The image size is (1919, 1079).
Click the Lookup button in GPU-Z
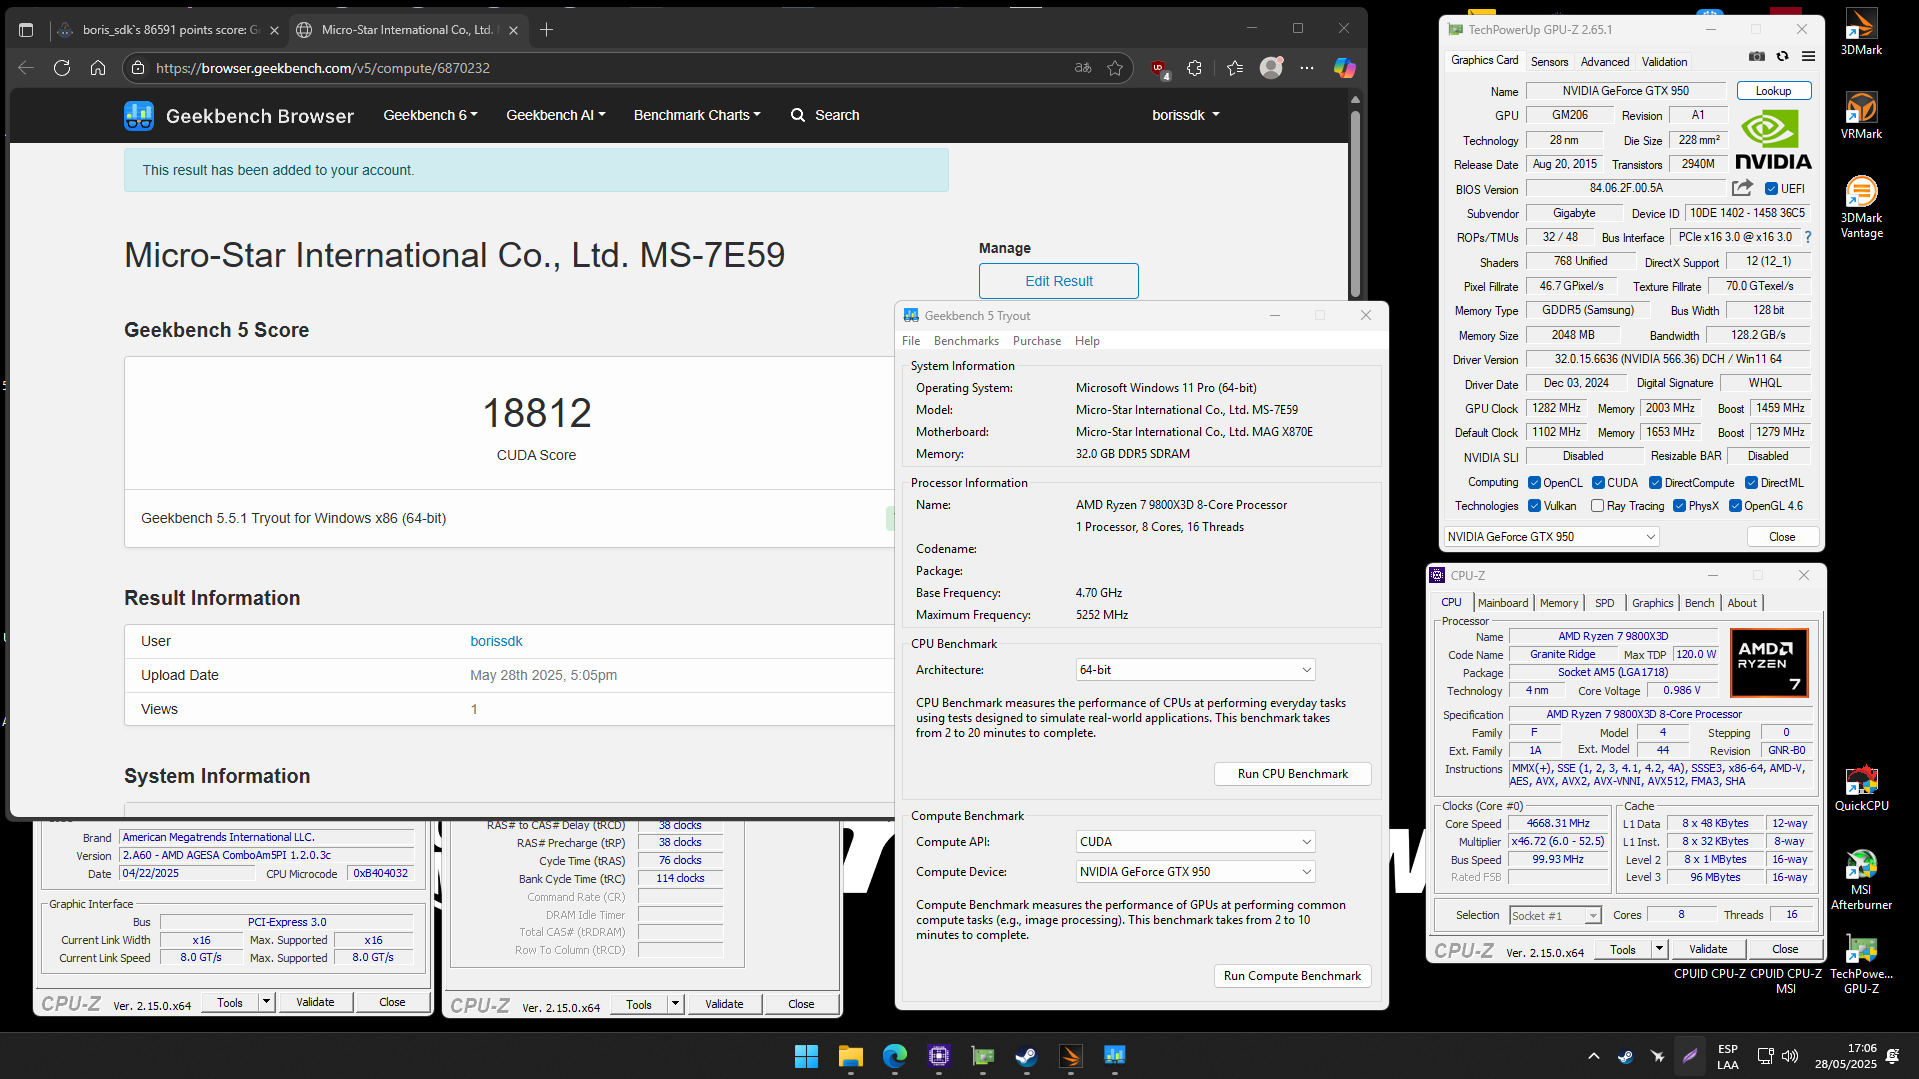1773,91
